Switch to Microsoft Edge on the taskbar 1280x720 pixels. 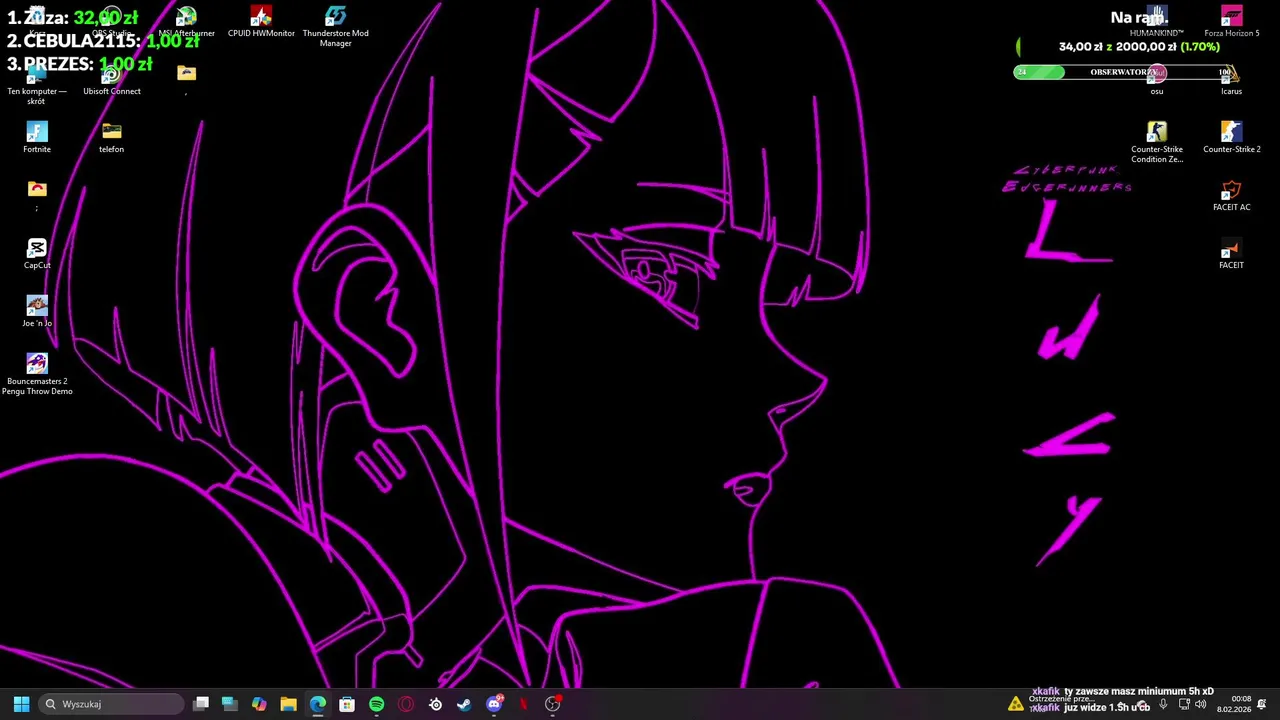coord(317,704)
